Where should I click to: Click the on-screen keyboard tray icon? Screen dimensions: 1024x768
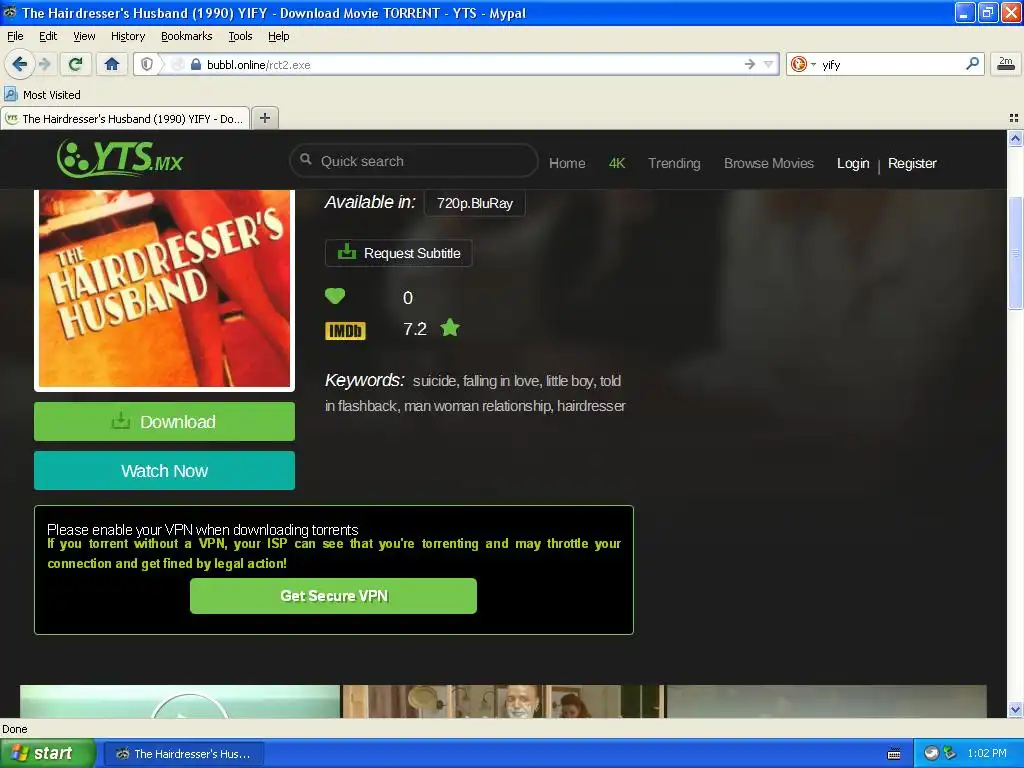click(894, 754)
